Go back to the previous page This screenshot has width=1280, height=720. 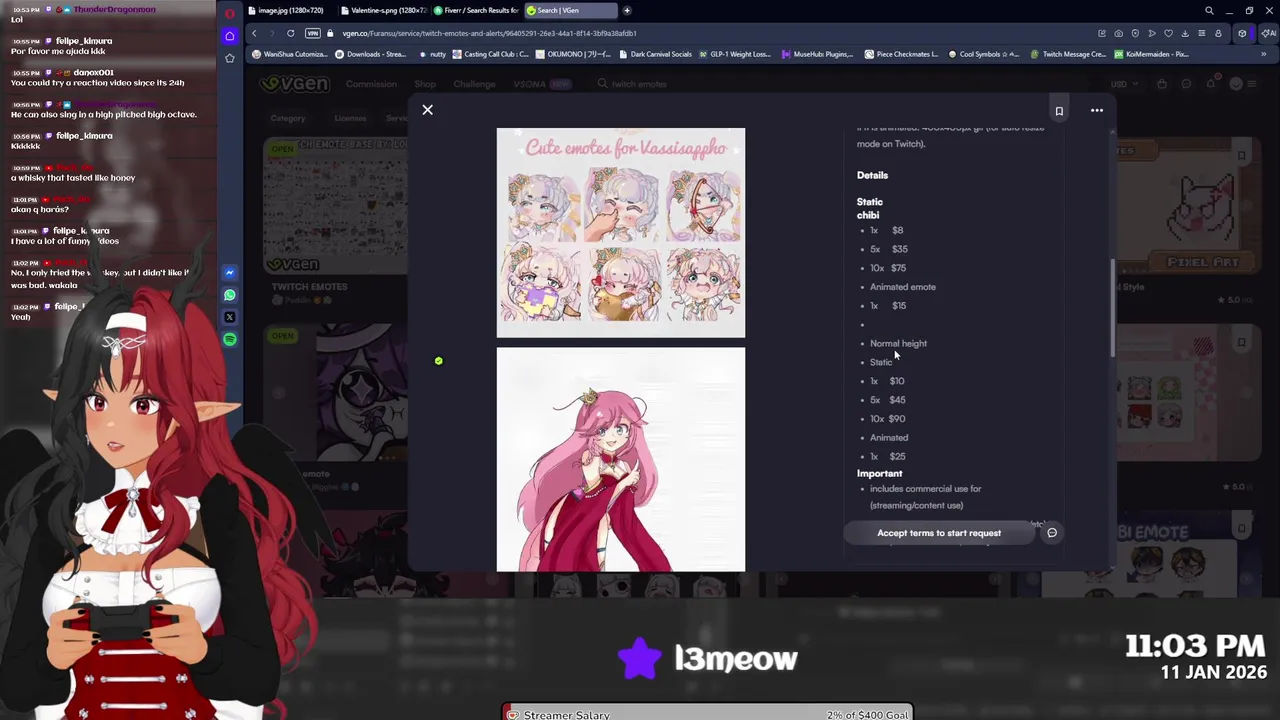[254, 33]
